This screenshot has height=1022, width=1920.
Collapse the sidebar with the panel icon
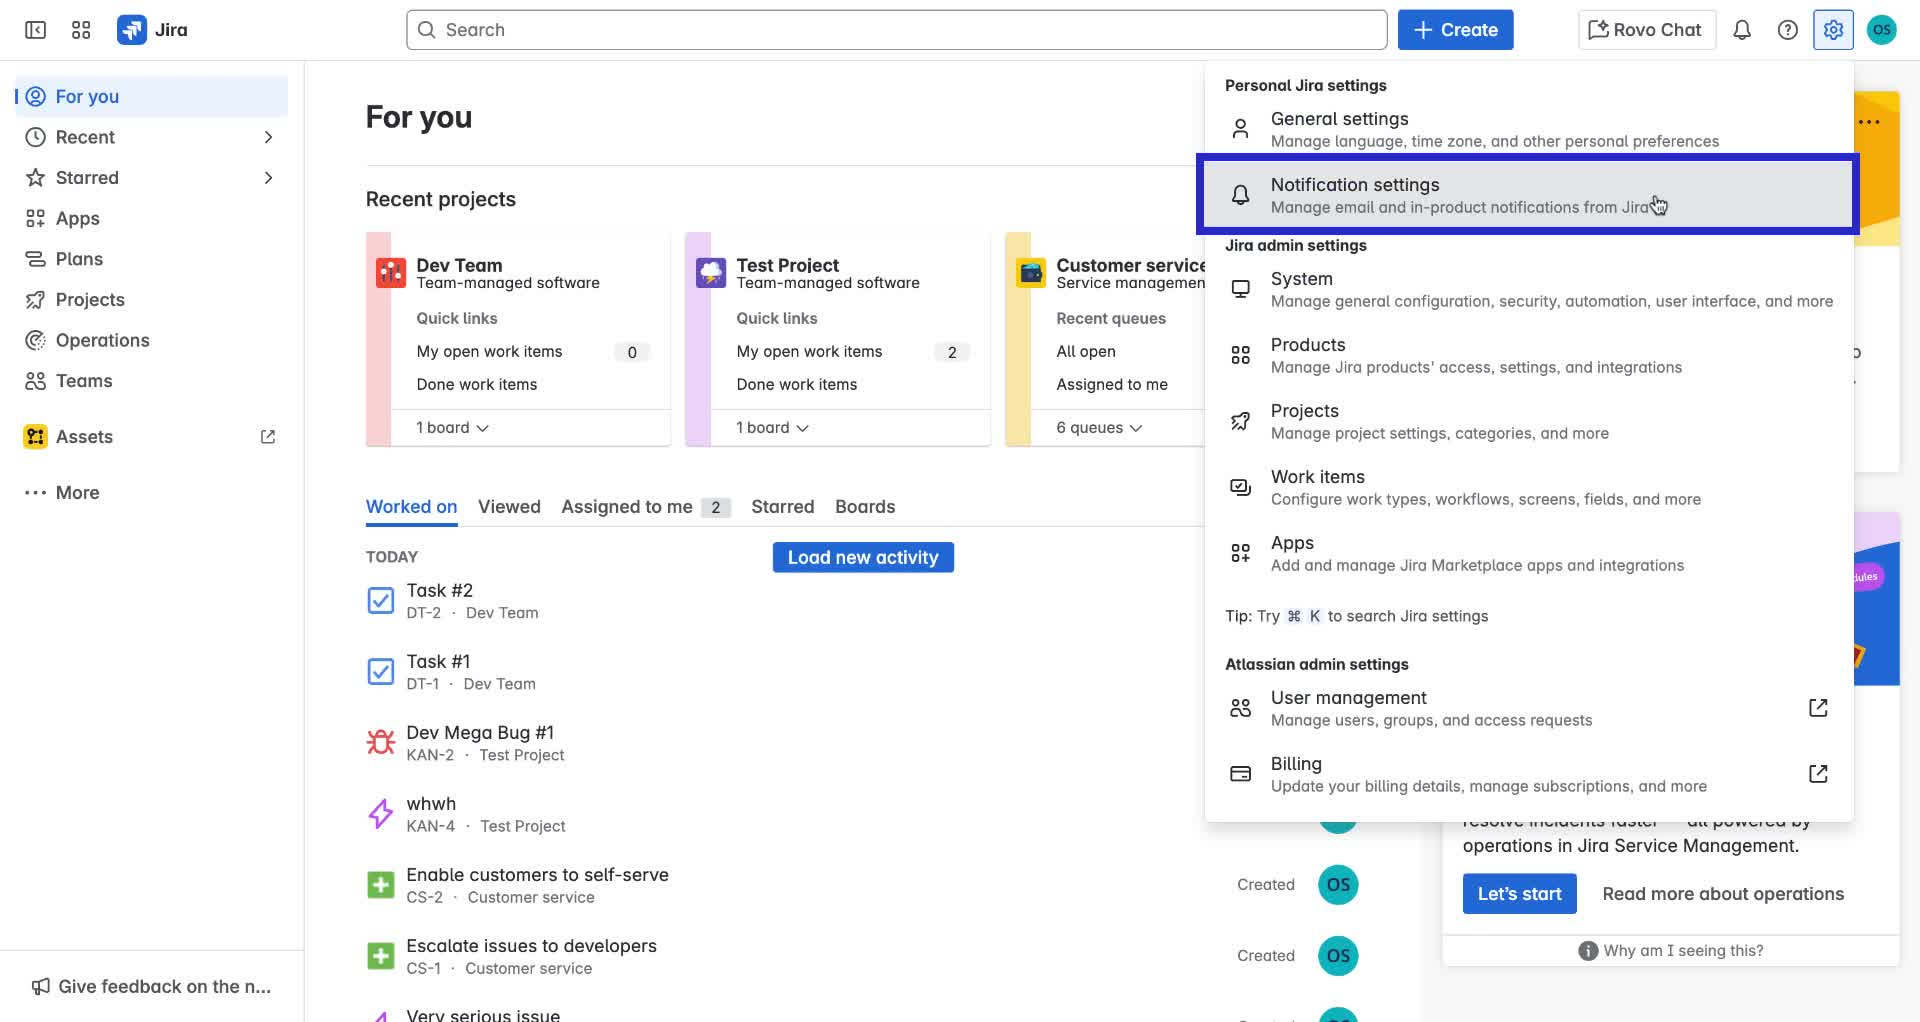coord(34,30)
